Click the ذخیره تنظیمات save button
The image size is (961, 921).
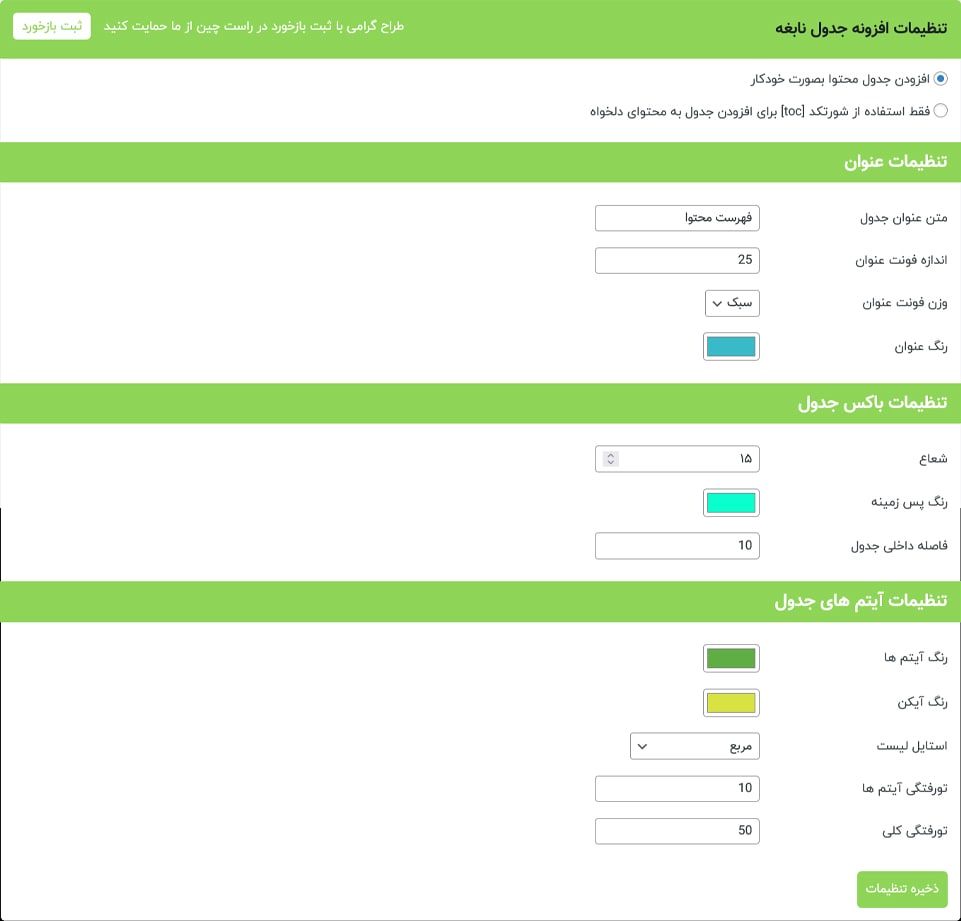[902, 889]
